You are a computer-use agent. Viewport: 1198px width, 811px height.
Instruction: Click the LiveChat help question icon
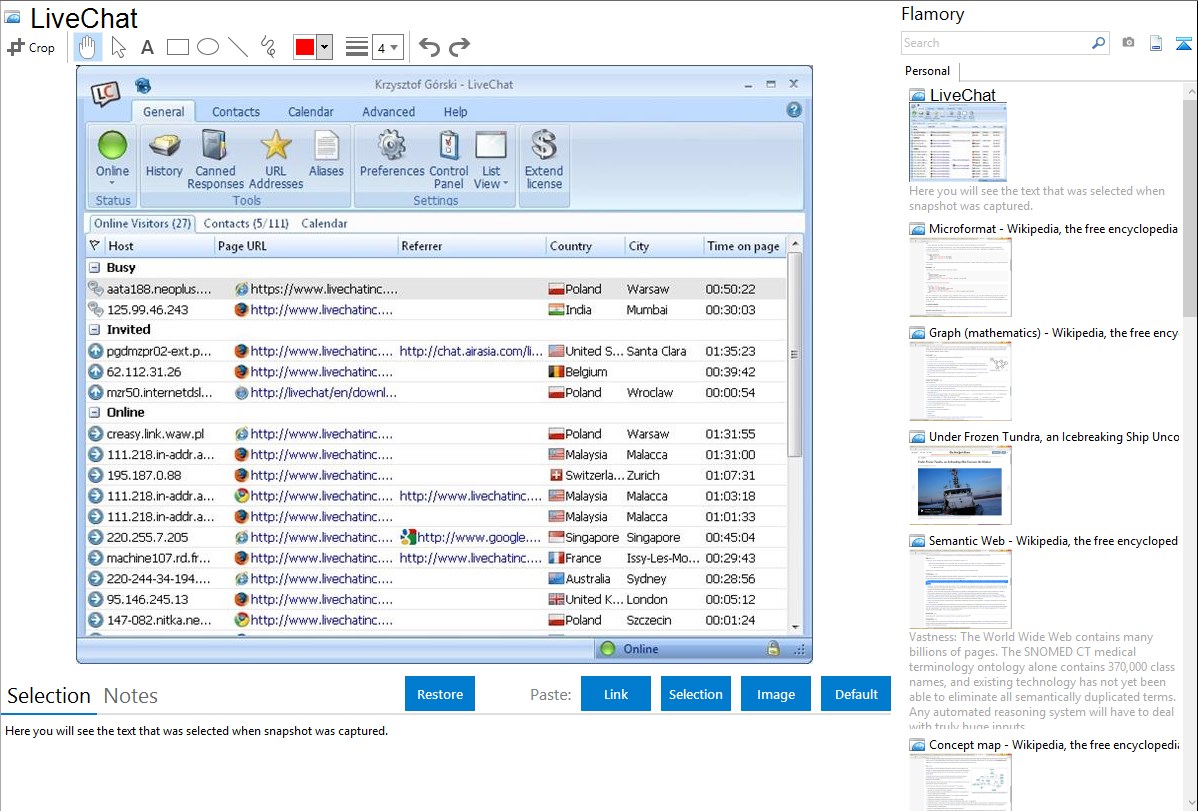point(794,110)
